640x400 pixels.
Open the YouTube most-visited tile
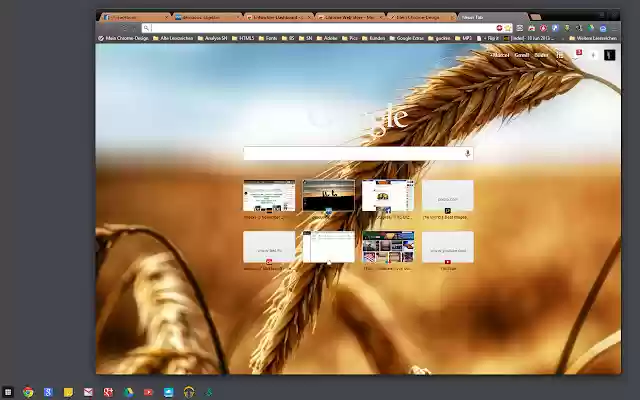point(448,247)
